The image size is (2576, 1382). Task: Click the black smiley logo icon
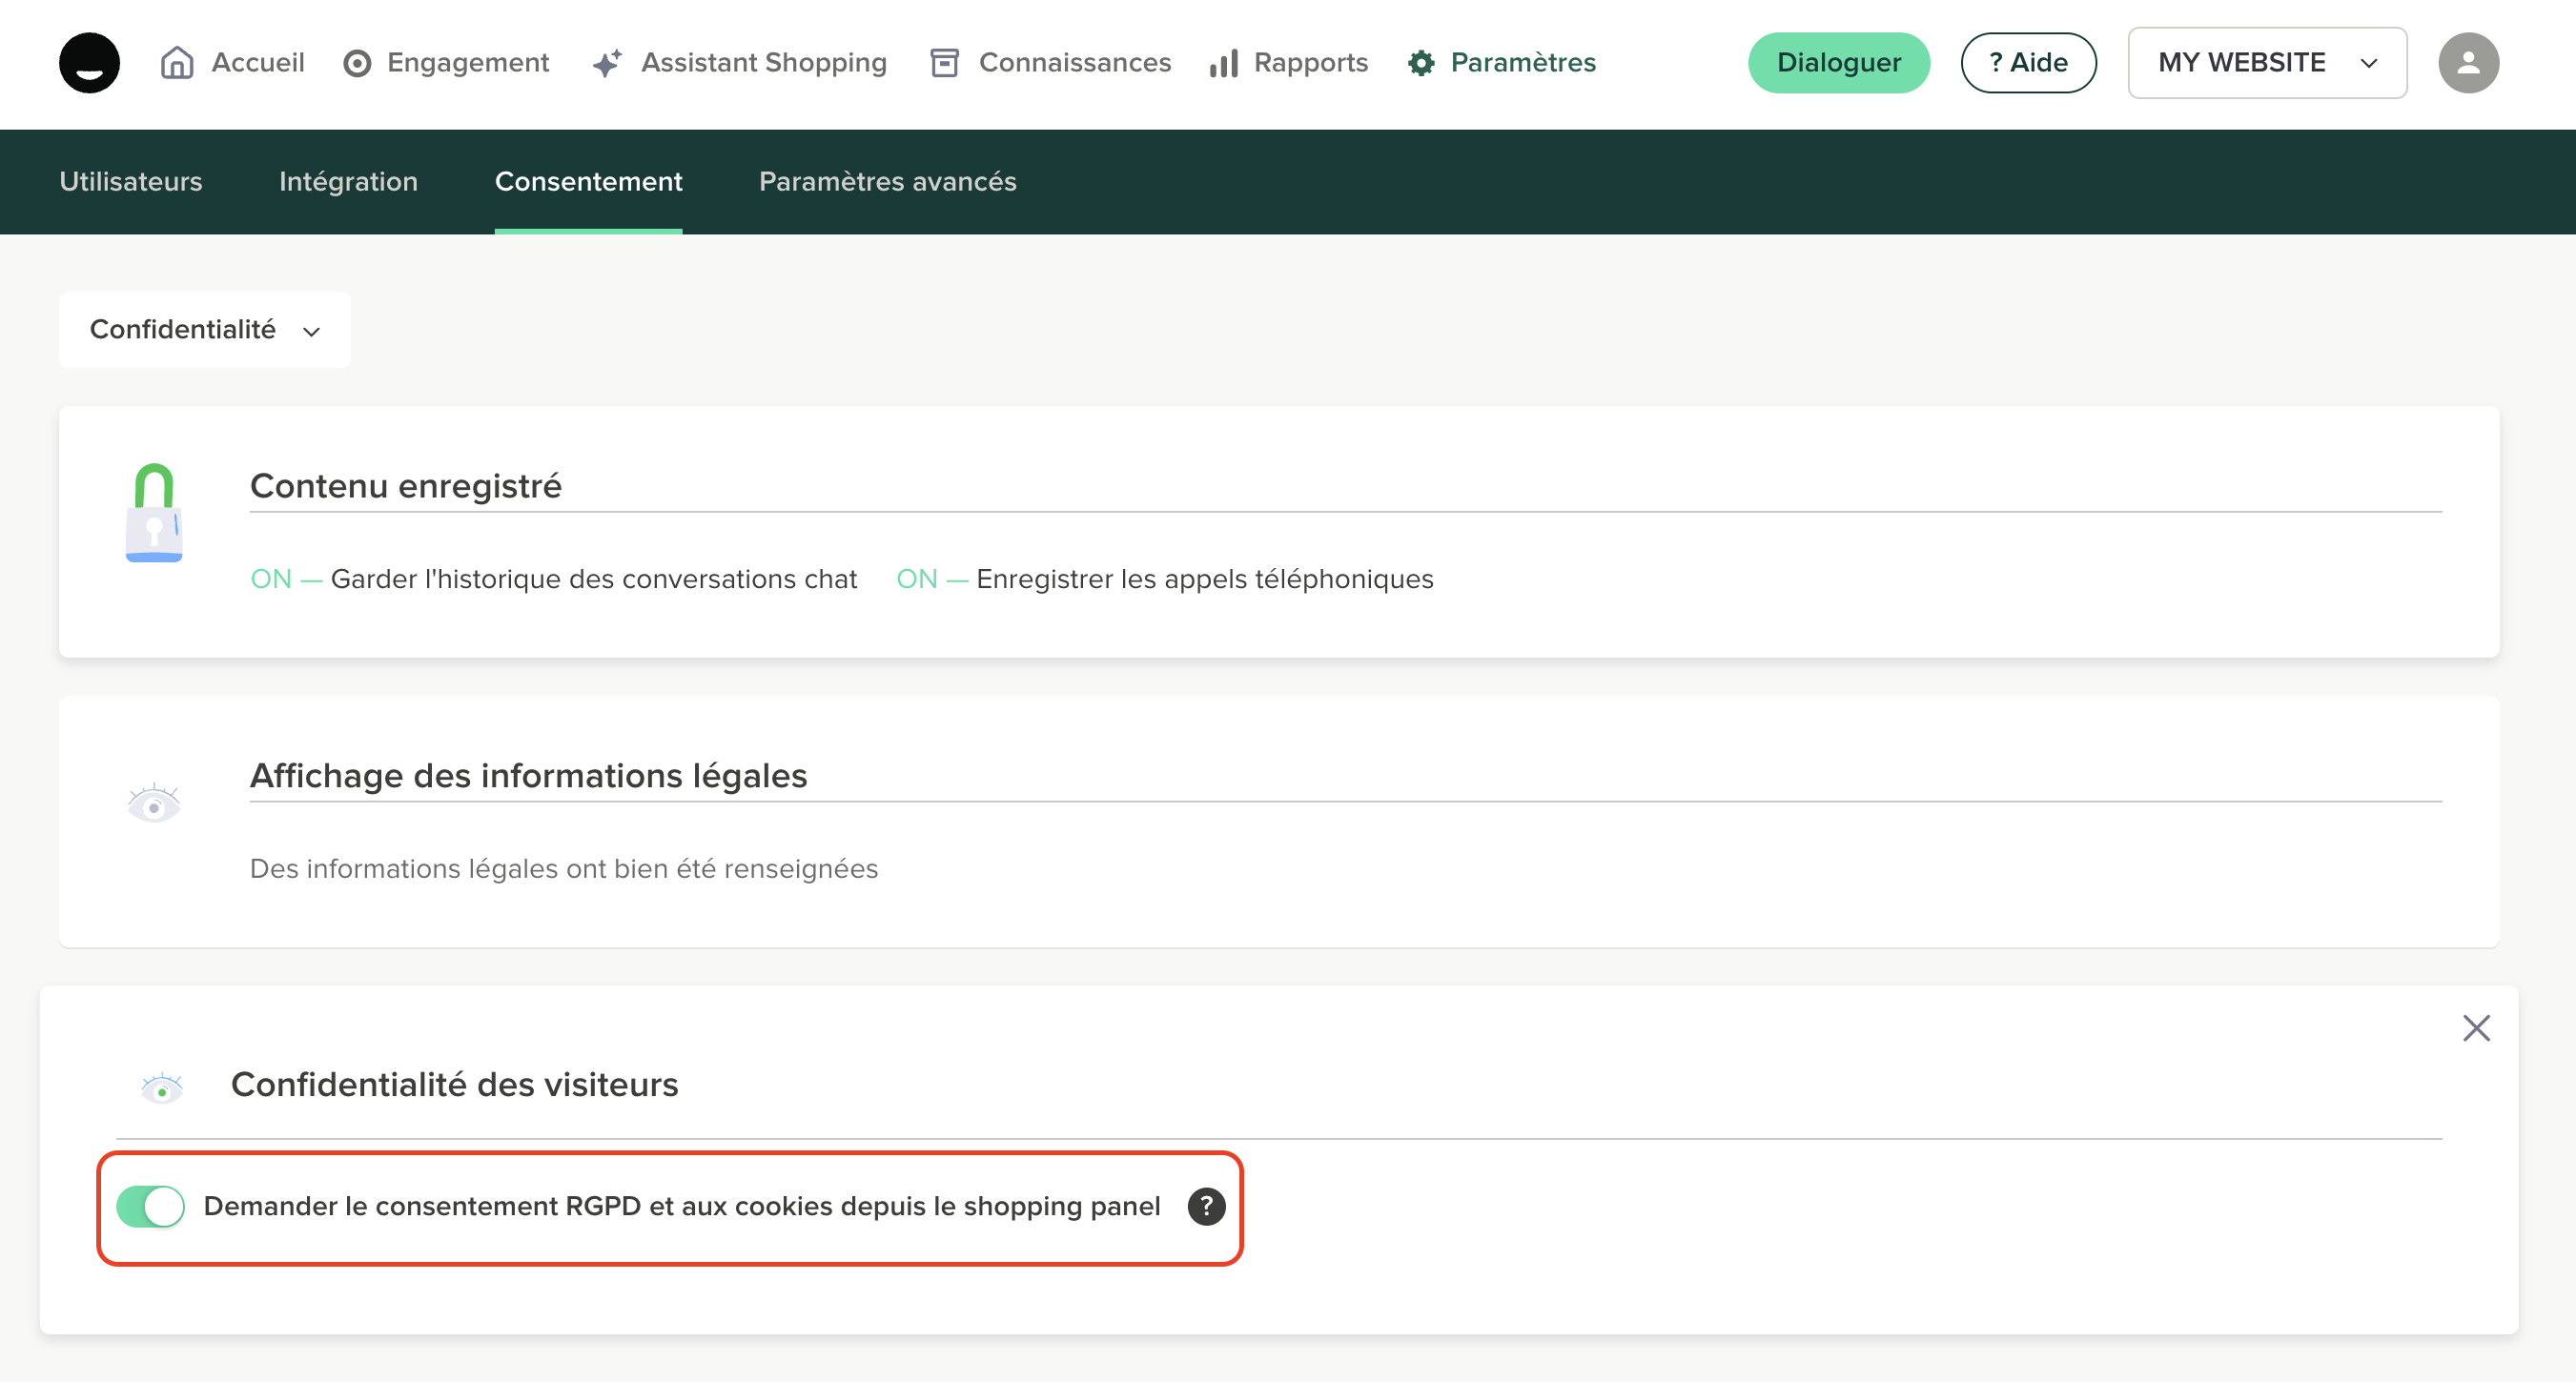pos(89,63)
